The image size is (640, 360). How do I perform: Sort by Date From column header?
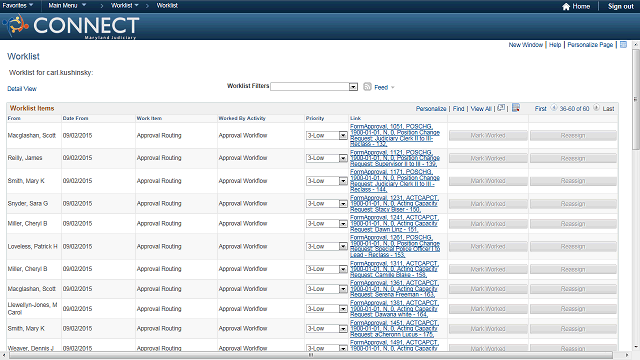tap(76, 118)
